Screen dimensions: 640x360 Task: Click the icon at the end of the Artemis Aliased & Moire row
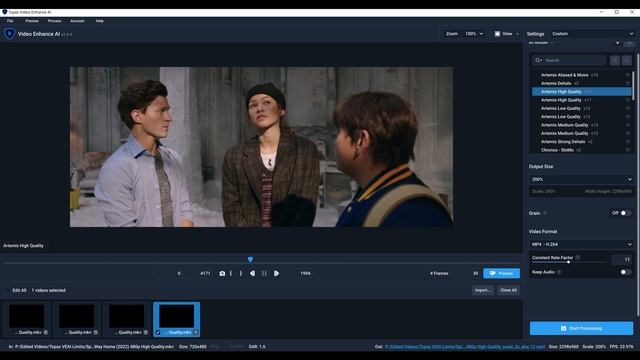click(x=627, y=75)
